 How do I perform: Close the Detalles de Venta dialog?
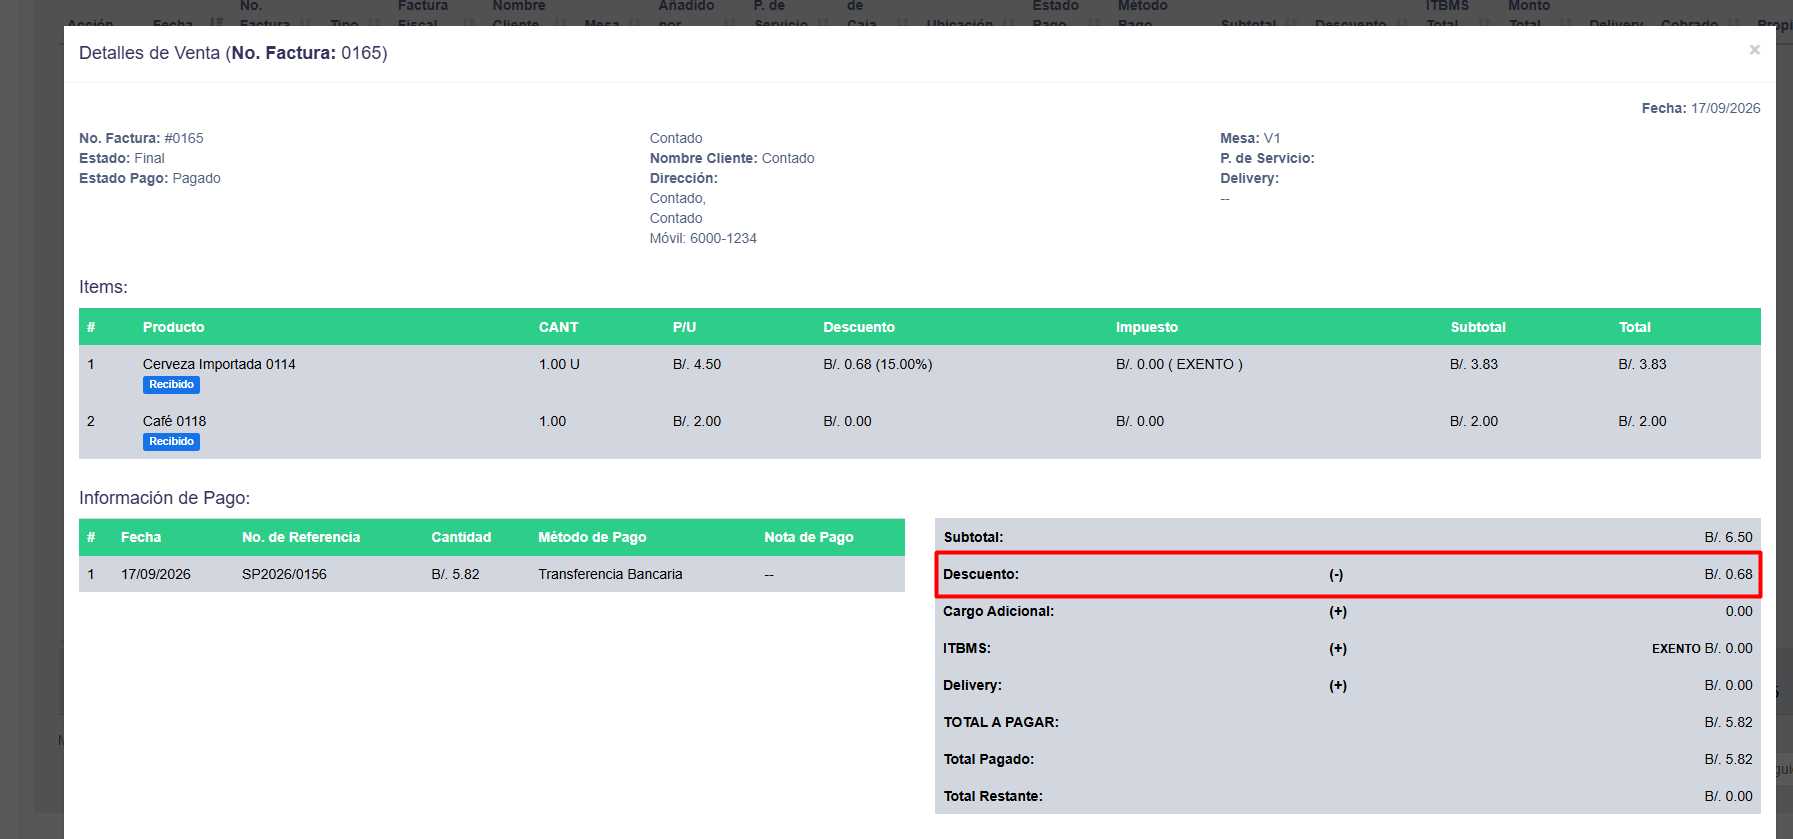click(1754, 50)
